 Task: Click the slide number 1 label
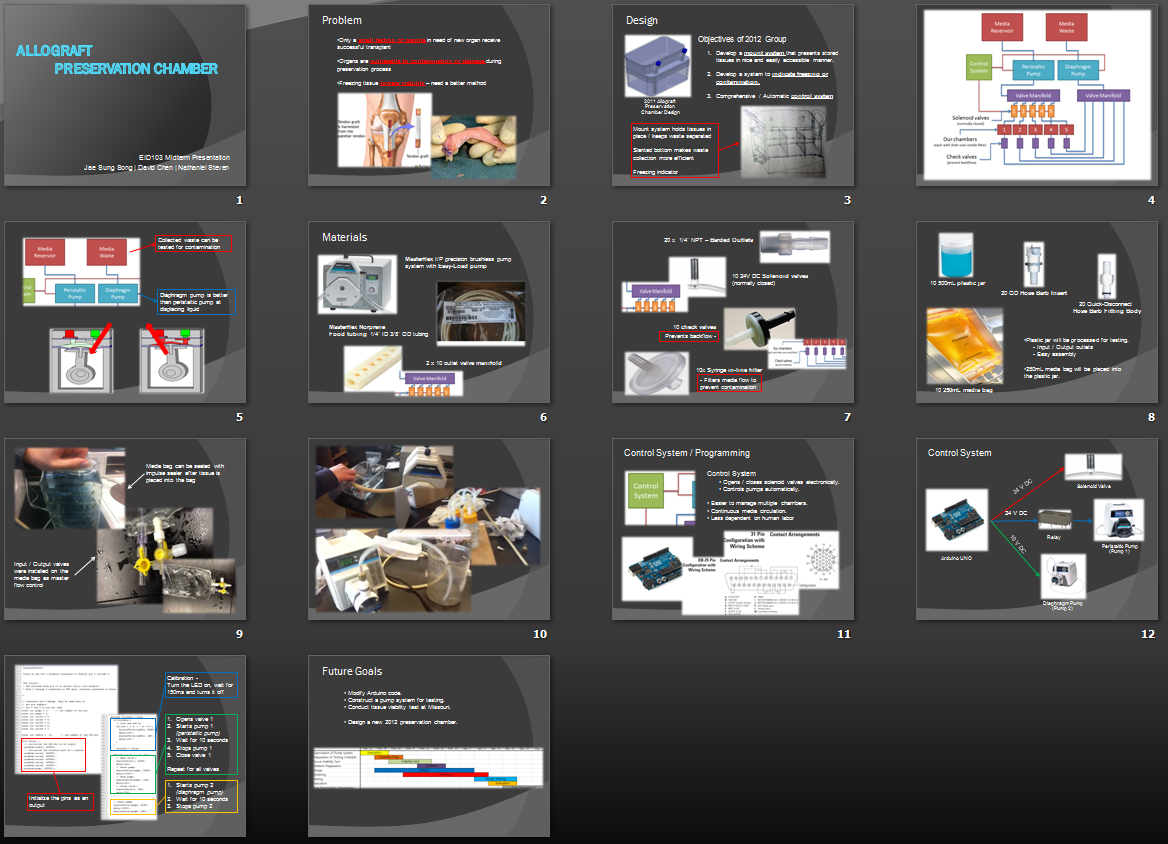click(x=239, y=200)
